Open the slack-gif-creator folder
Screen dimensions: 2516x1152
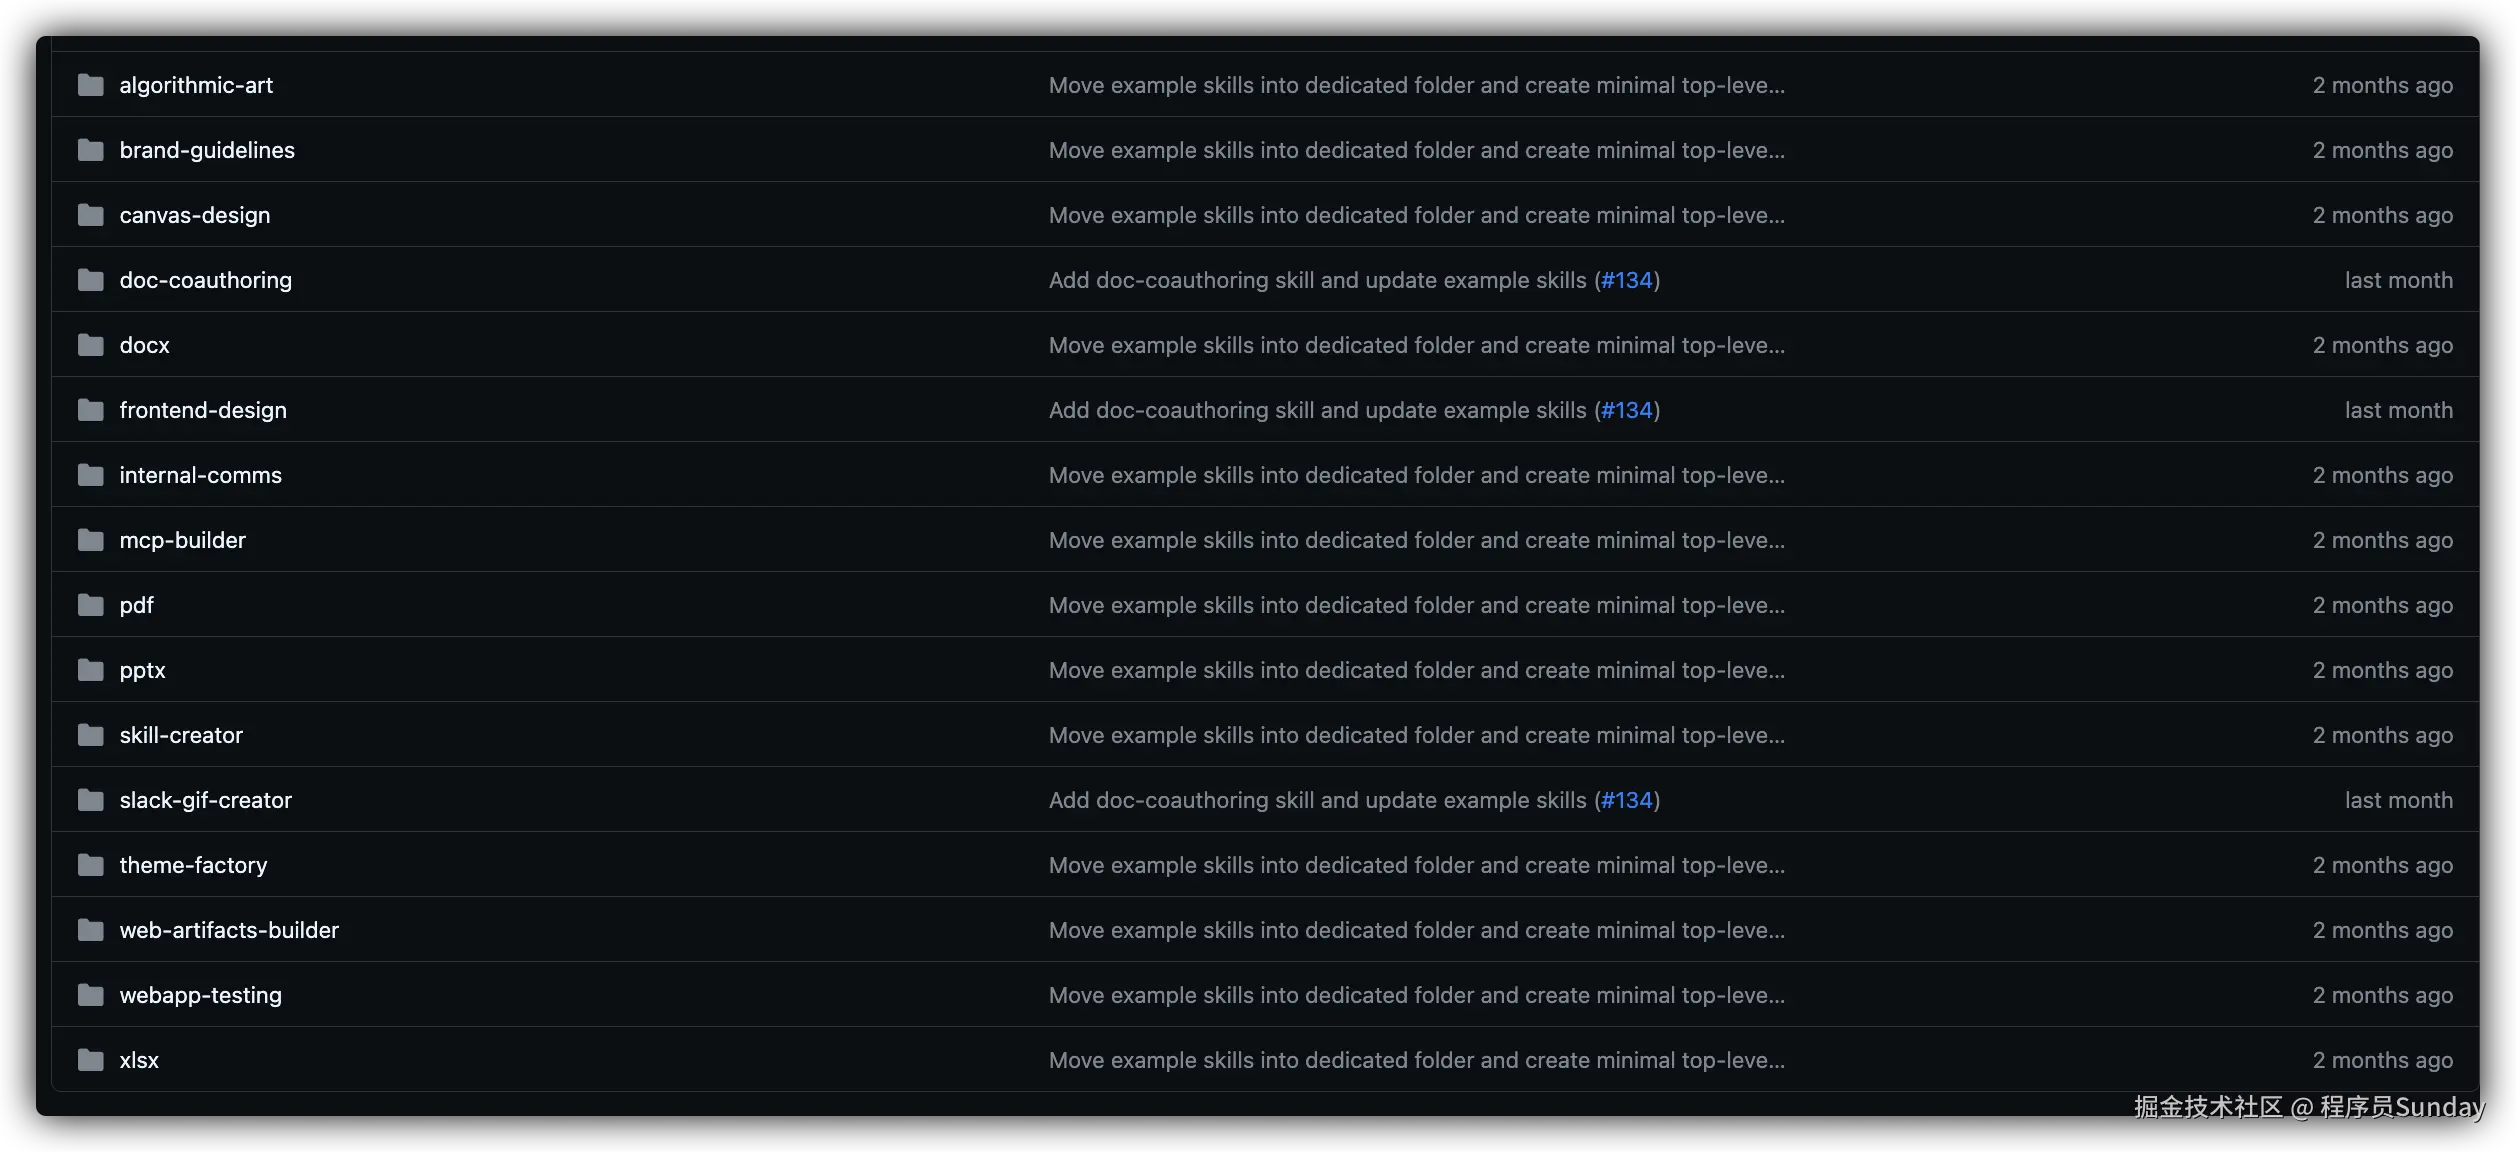coord(206,800)
